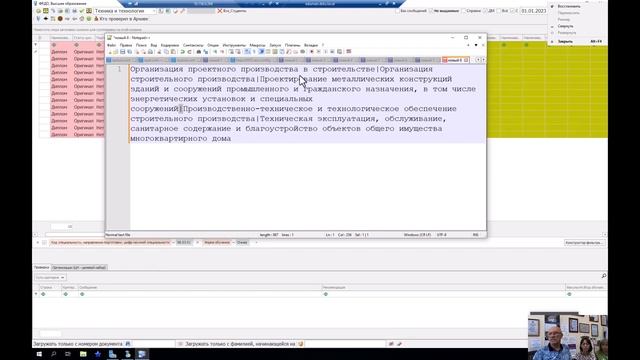Viewport: 640px width, 360px height.
Task: Click the magnifier search icon in checks panel
Action: [x=604, y=276]
